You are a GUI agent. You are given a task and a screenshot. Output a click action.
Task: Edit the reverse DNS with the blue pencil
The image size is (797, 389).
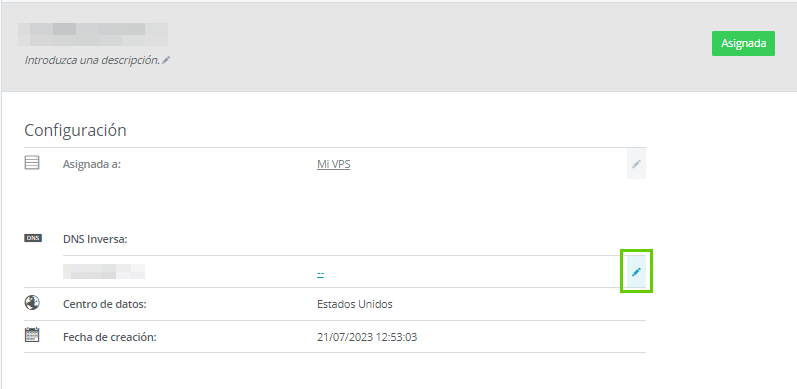pyautogui.click(x=636, y=272)
